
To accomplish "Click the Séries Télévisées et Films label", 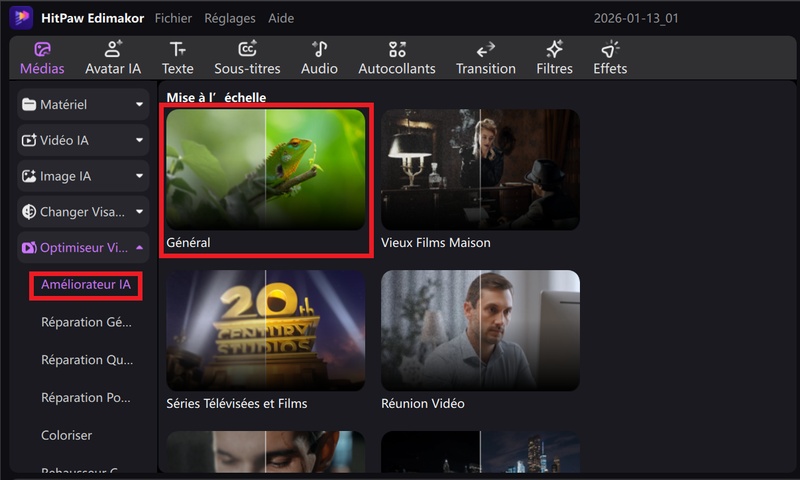I will tap(237, 403).
